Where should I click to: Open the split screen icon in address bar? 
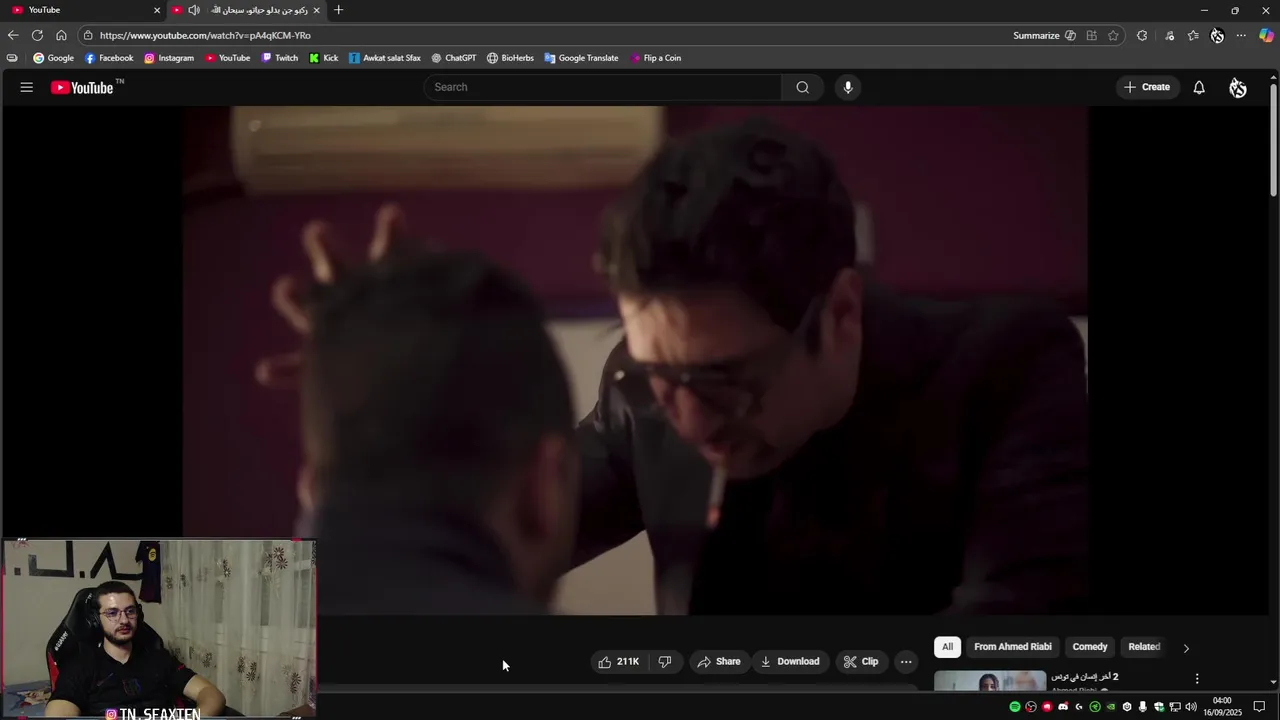pyautogui.click(x=1092, y=36)
